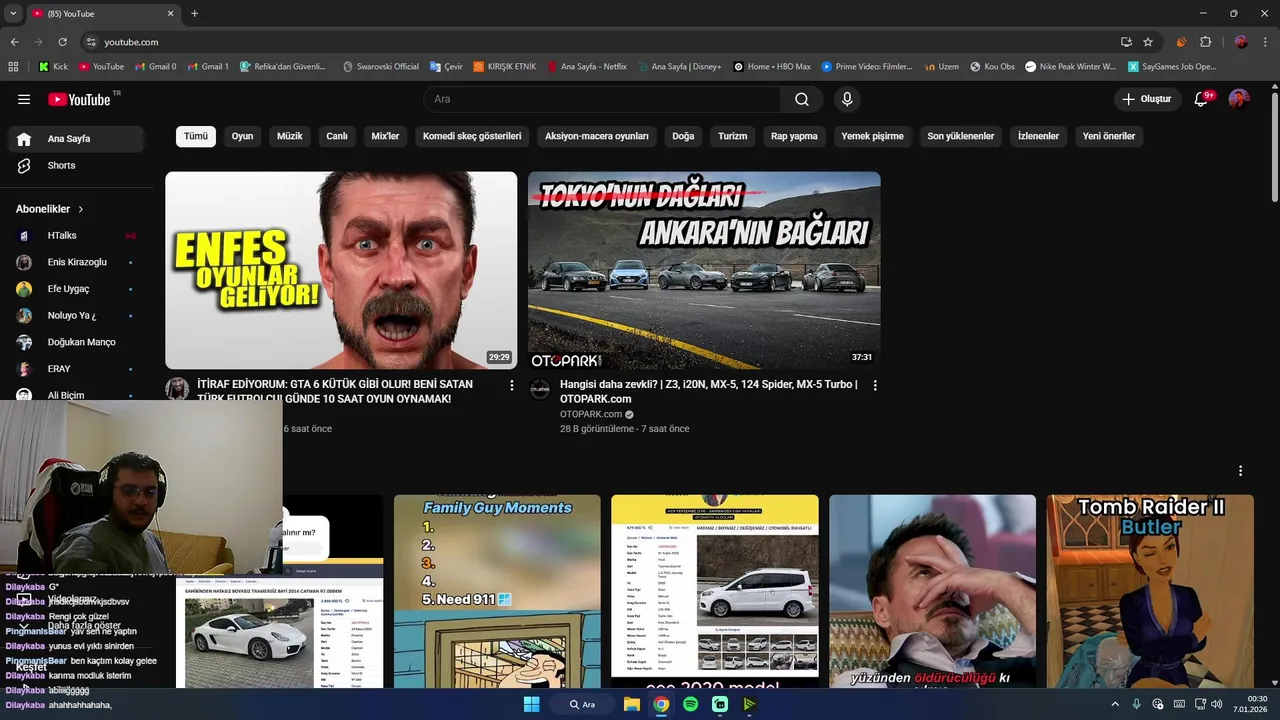
Task: Open the HTalks subscription channel
Action: (76, 236)
